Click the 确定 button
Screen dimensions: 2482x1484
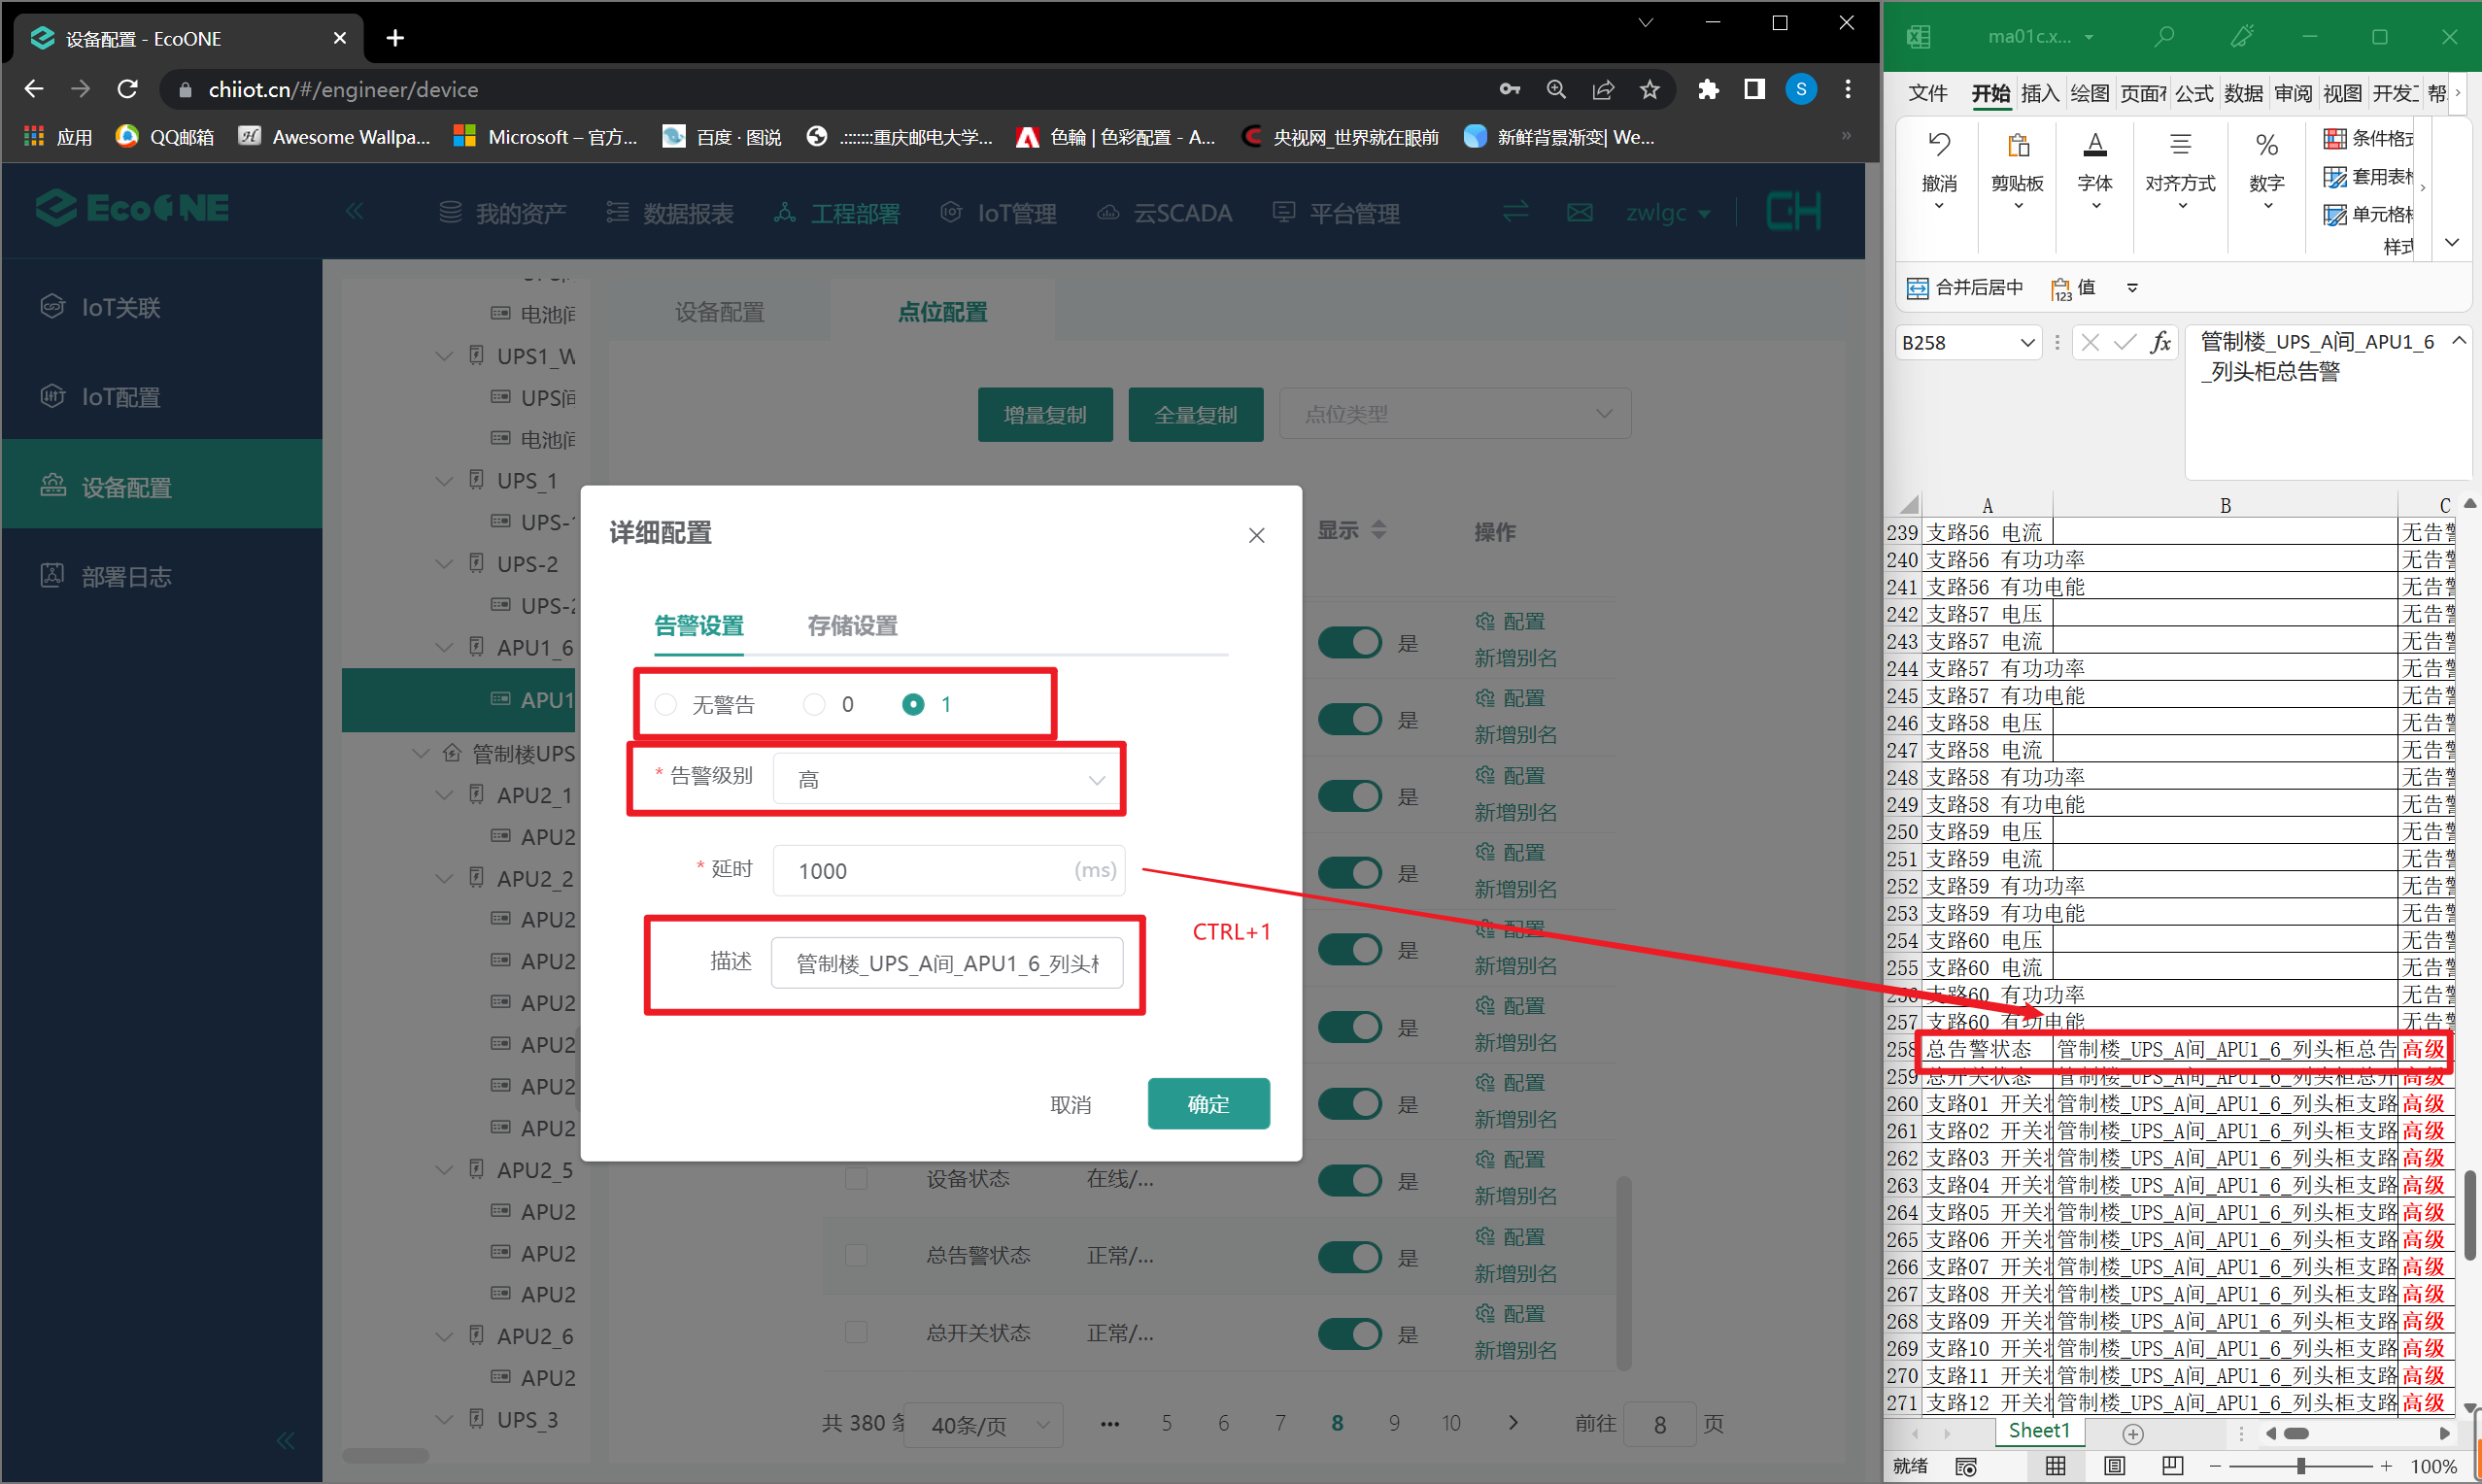coord(1208,1104)
